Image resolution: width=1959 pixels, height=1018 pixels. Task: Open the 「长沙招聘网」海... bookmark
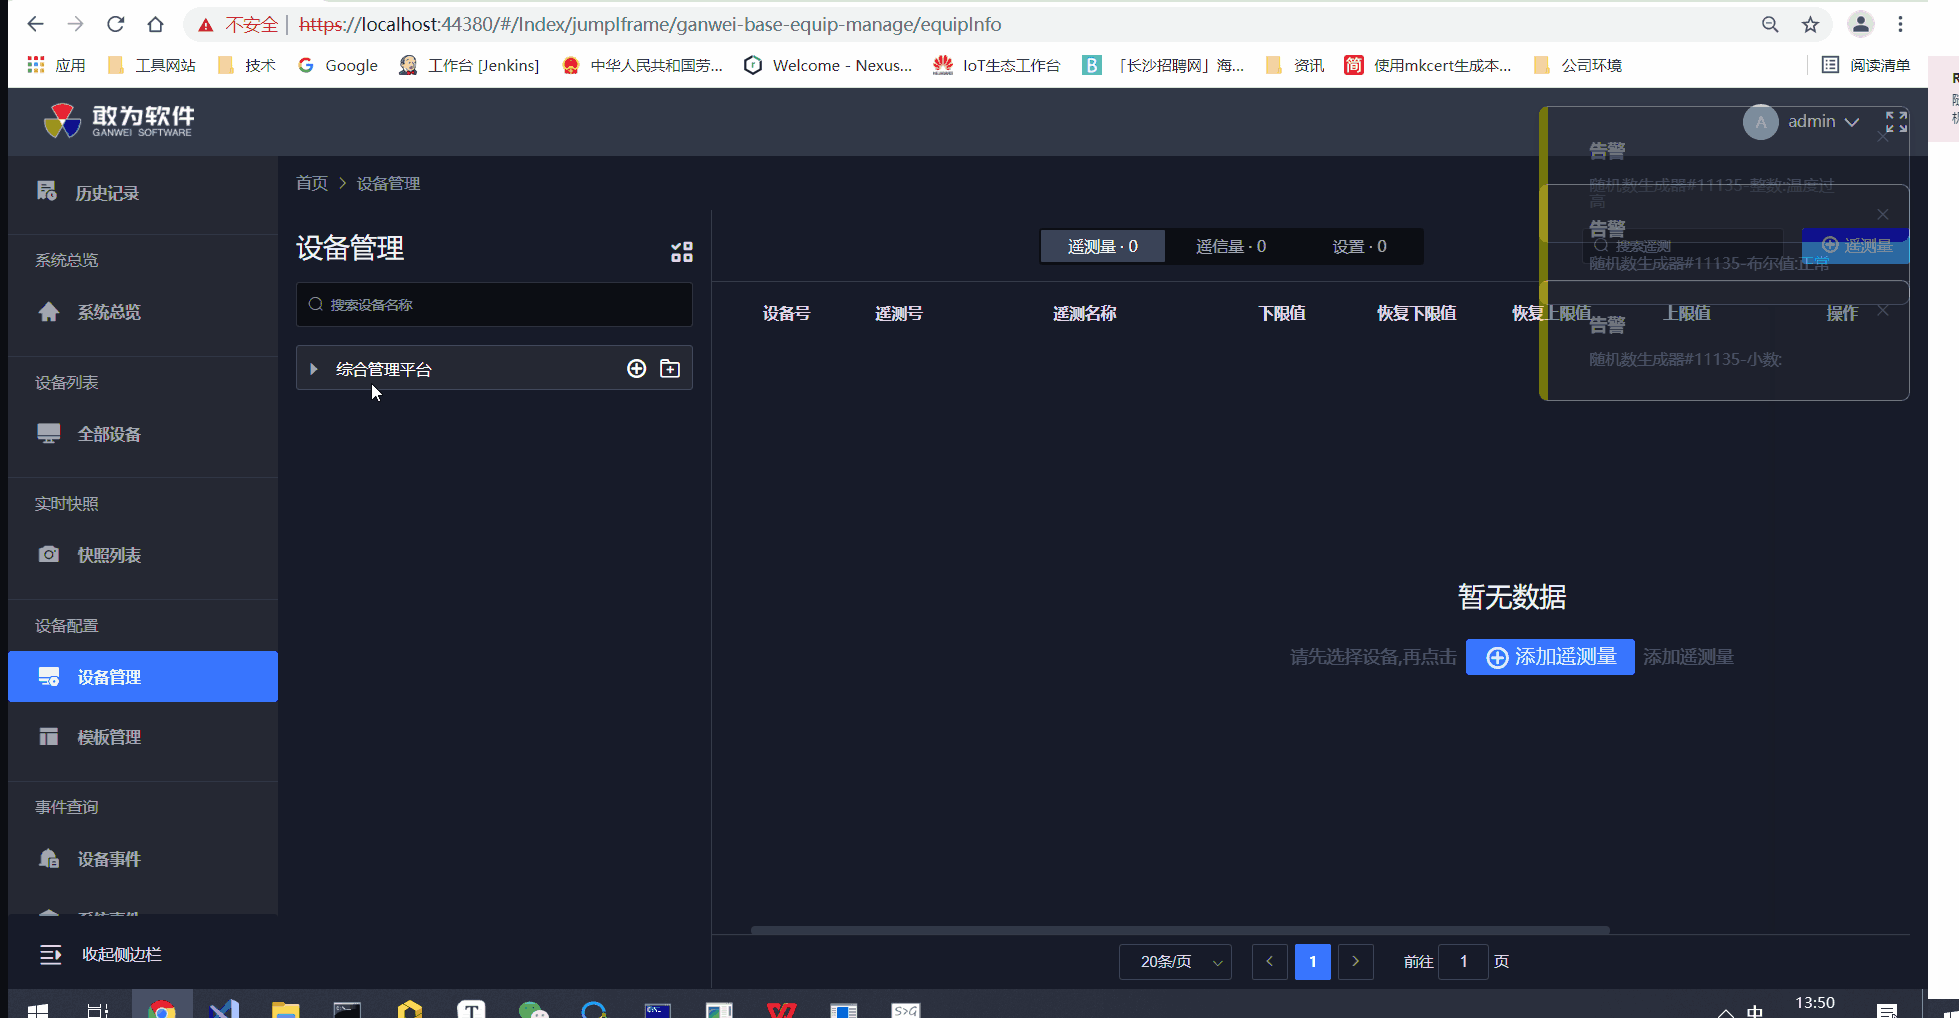tap(1164, 65)
